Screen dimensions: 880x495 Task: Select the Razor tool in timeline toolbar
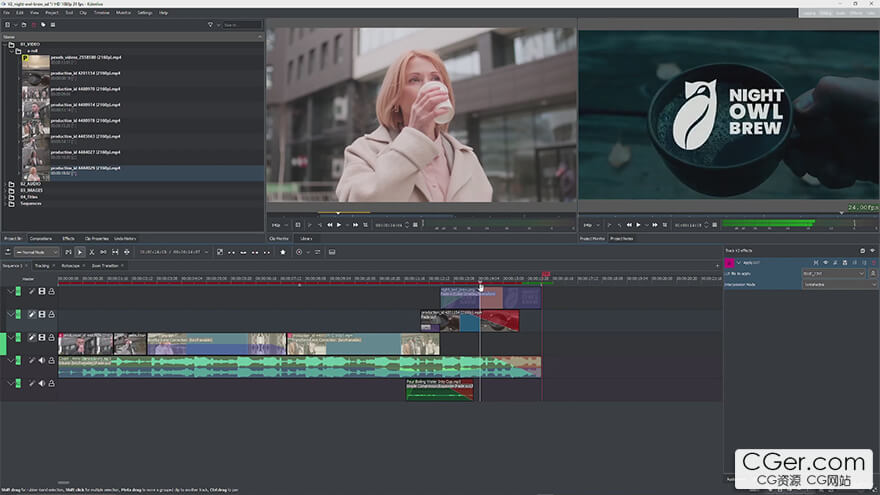click(91, 253)
